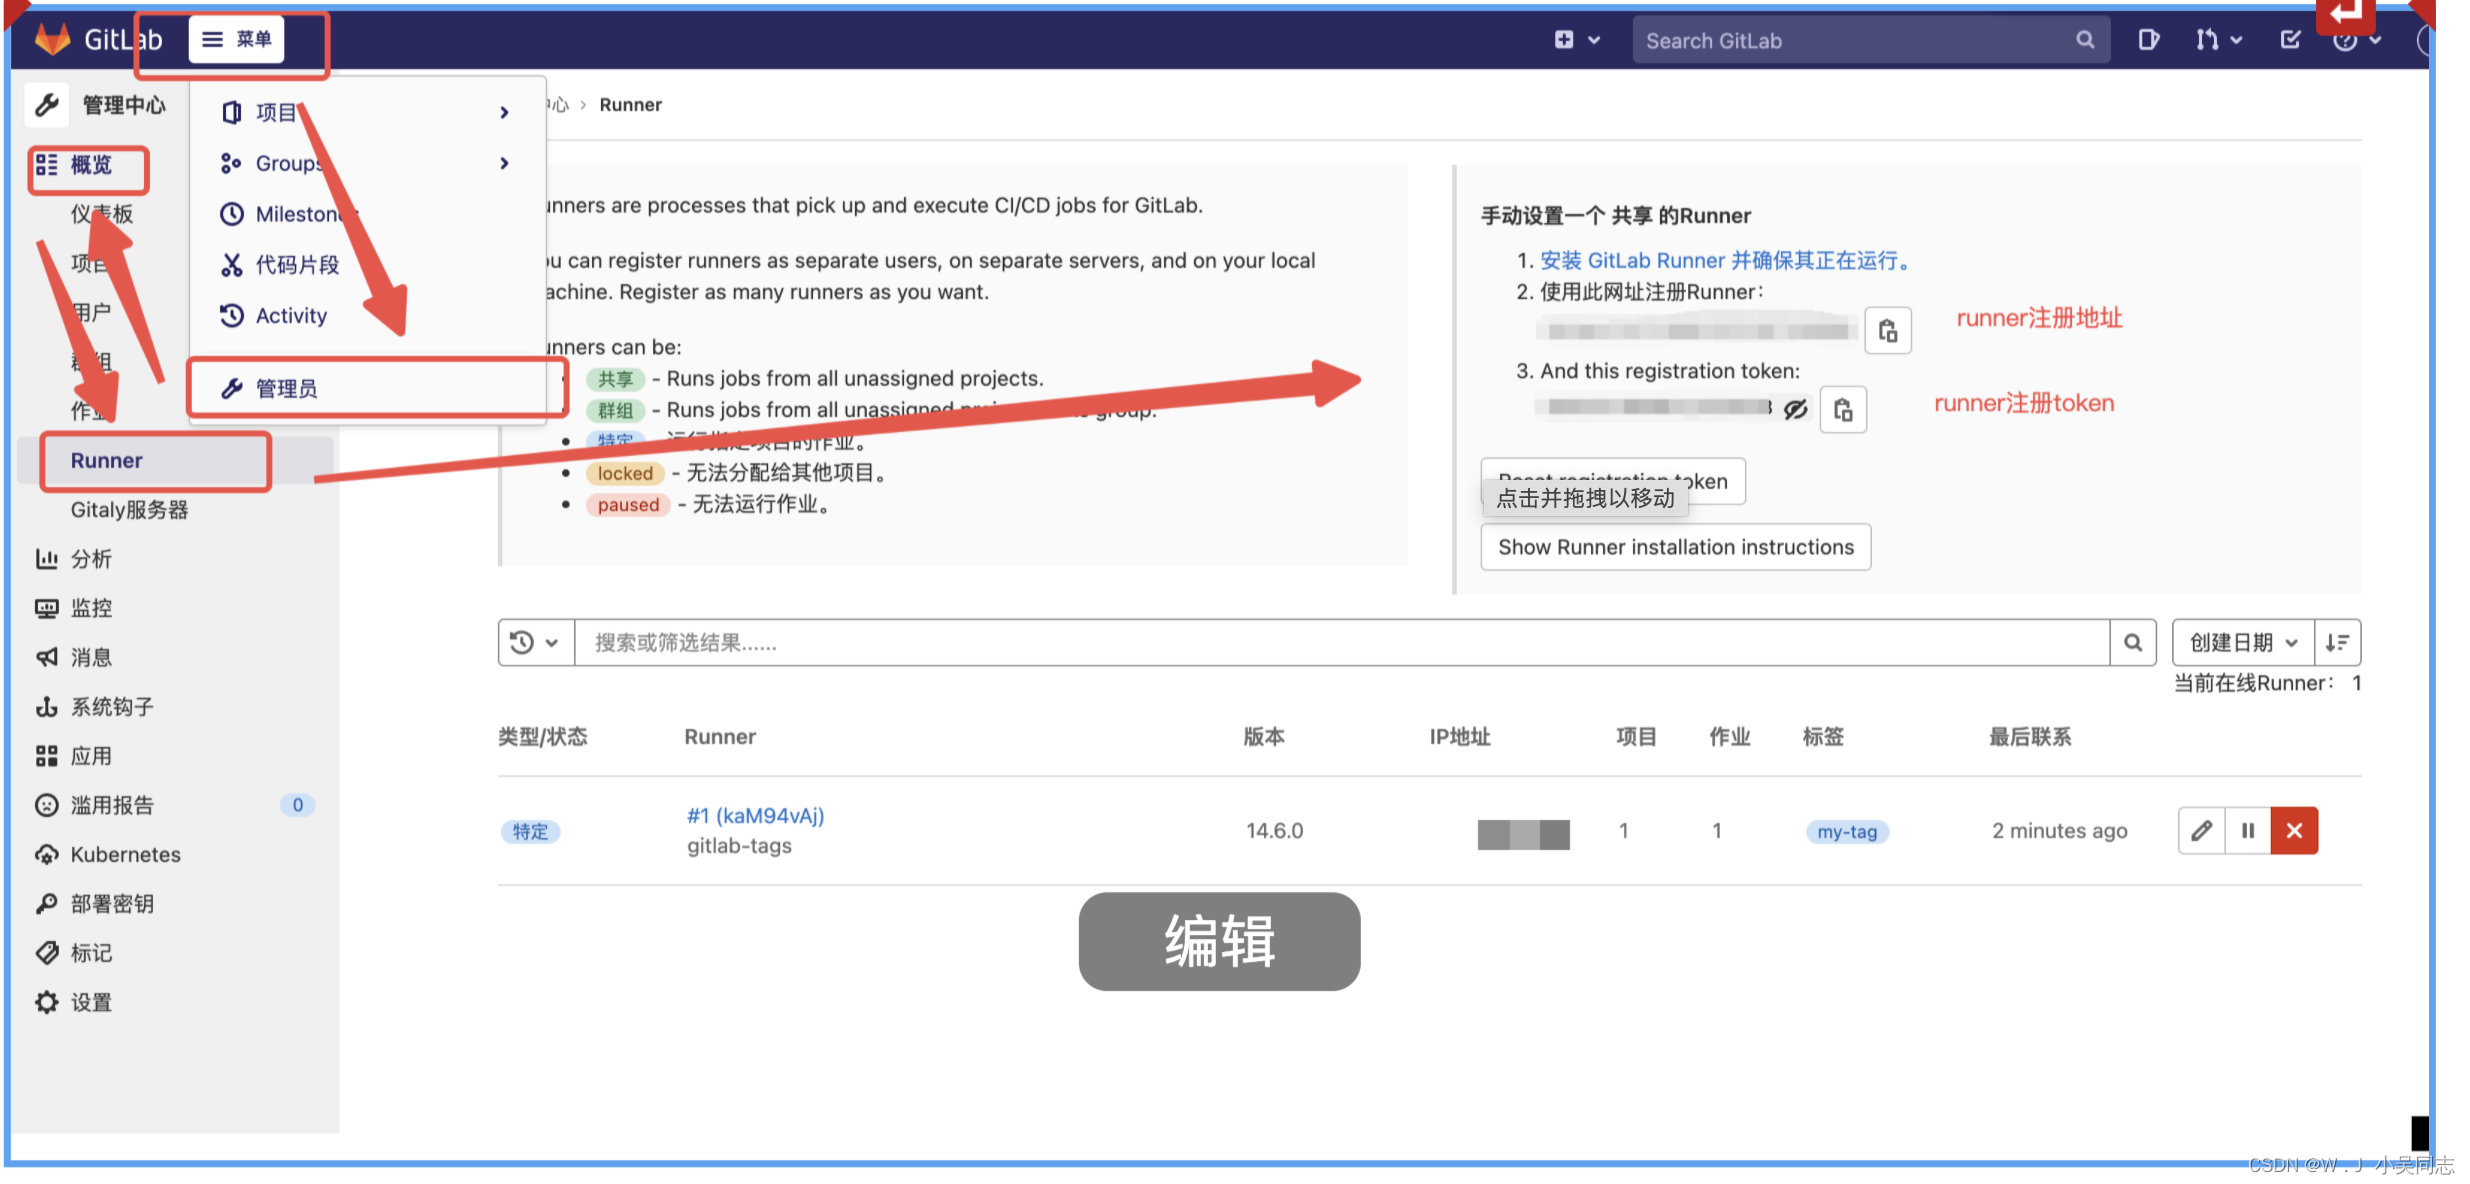
Task: Open the to-do list icon in header
Action: pyautogui.click(x=2290, y=40)
